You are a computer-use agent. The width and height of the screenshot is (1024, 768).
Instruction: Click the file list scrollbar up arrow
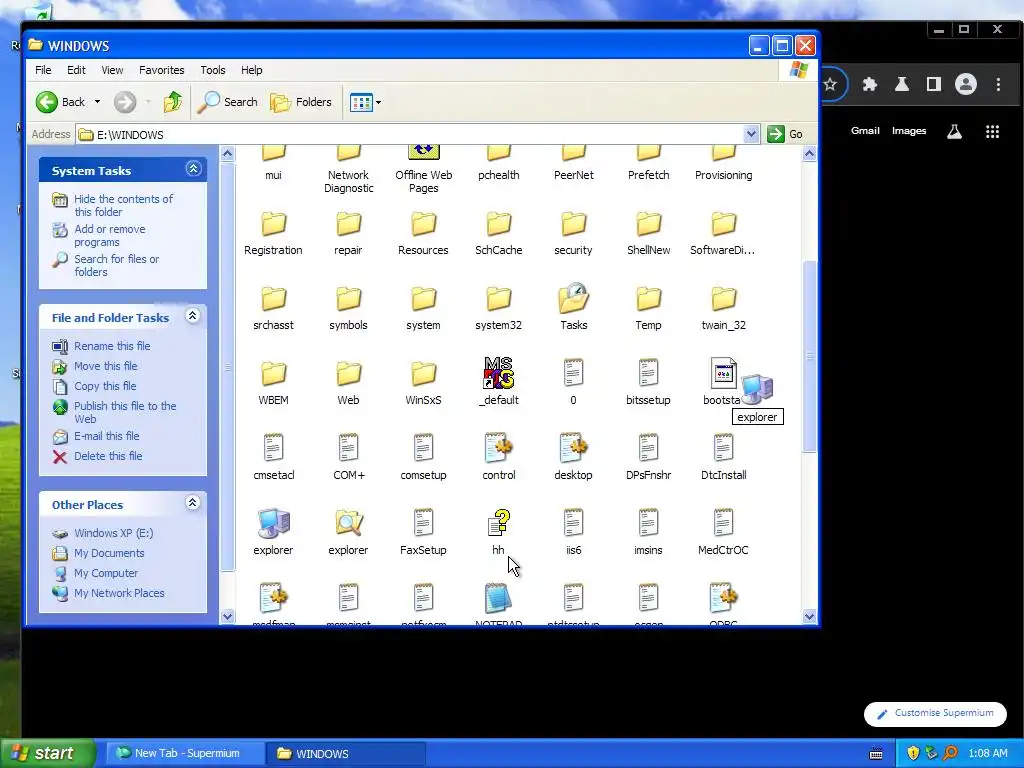(809, 154)
